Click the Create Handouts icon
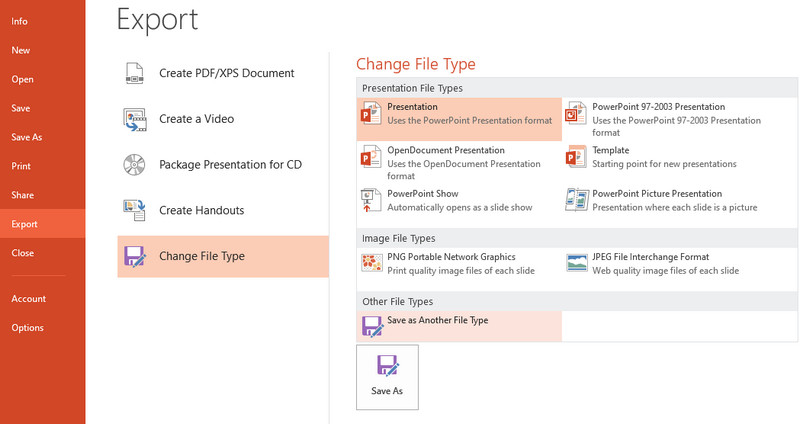The image size is (800, 424). [x=134, y=210]
